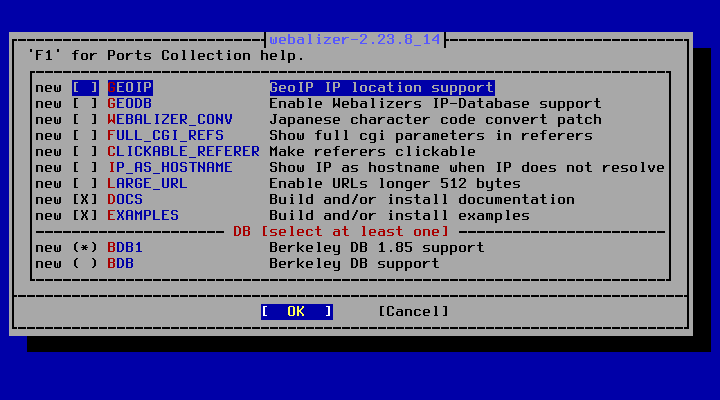Image resolution: width=720 pixels, height=400 pixels.
Task: Click 'Show IP as hostname' description
Action: pos(467,168)
